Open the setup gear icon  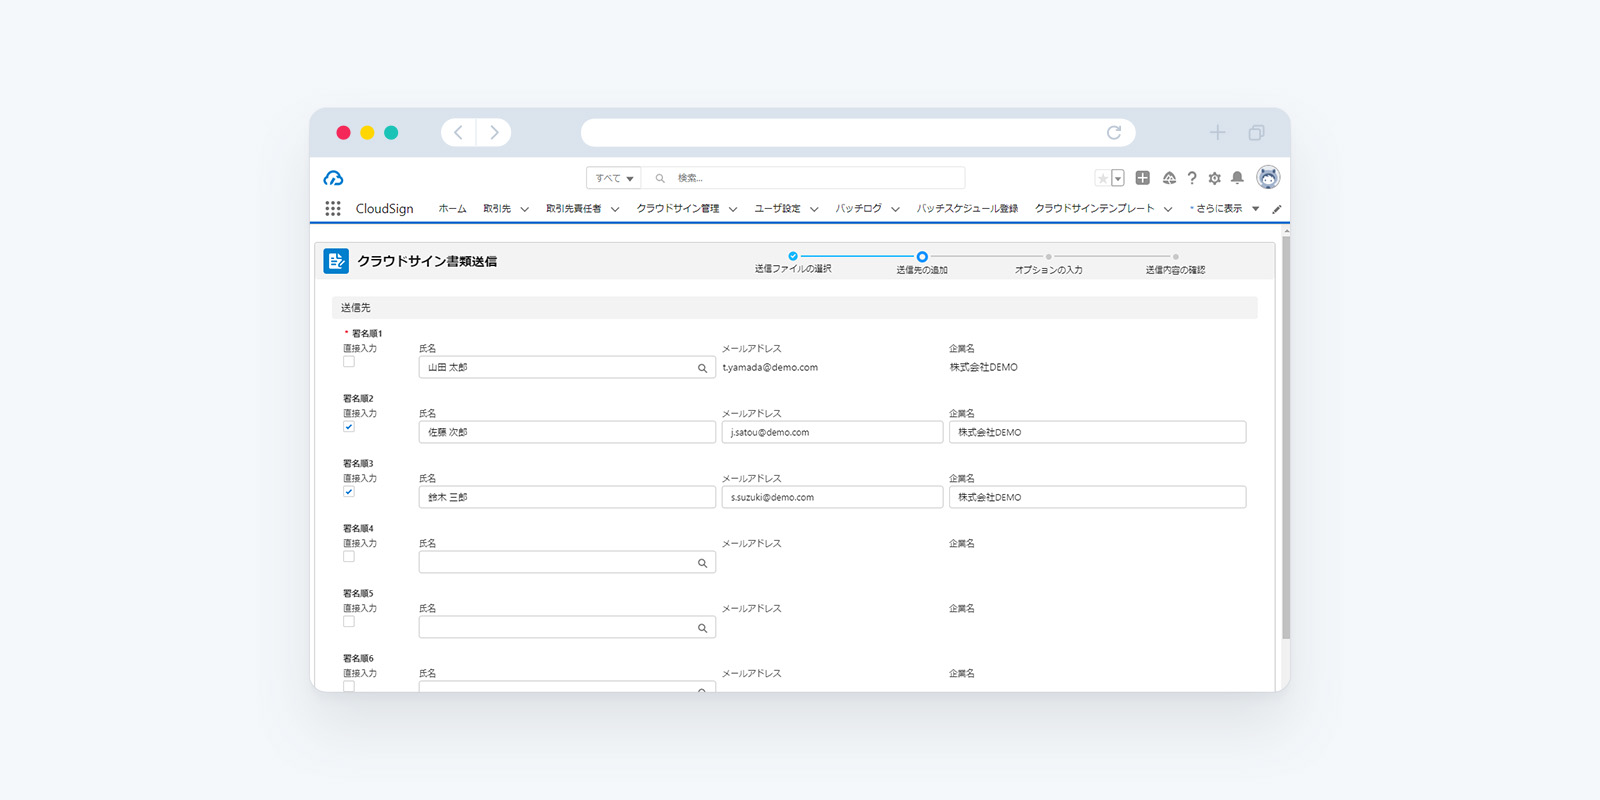(x=1214, y=178)
